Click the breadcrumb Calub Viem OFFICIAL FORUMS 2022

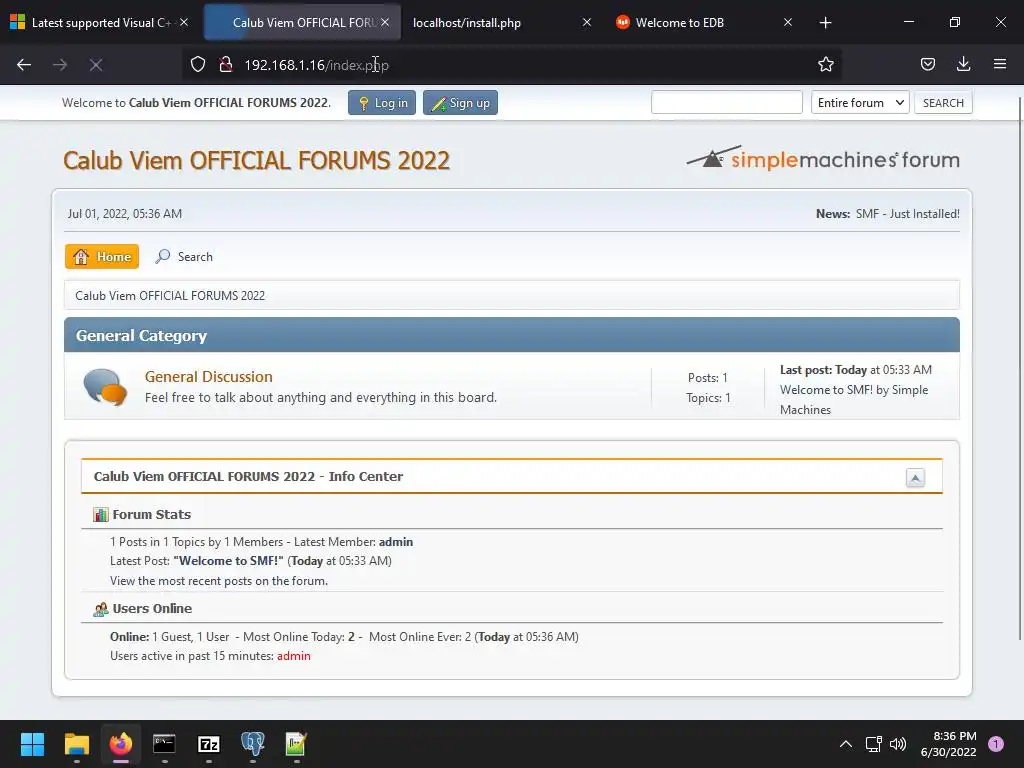click(x=170, y=296)
